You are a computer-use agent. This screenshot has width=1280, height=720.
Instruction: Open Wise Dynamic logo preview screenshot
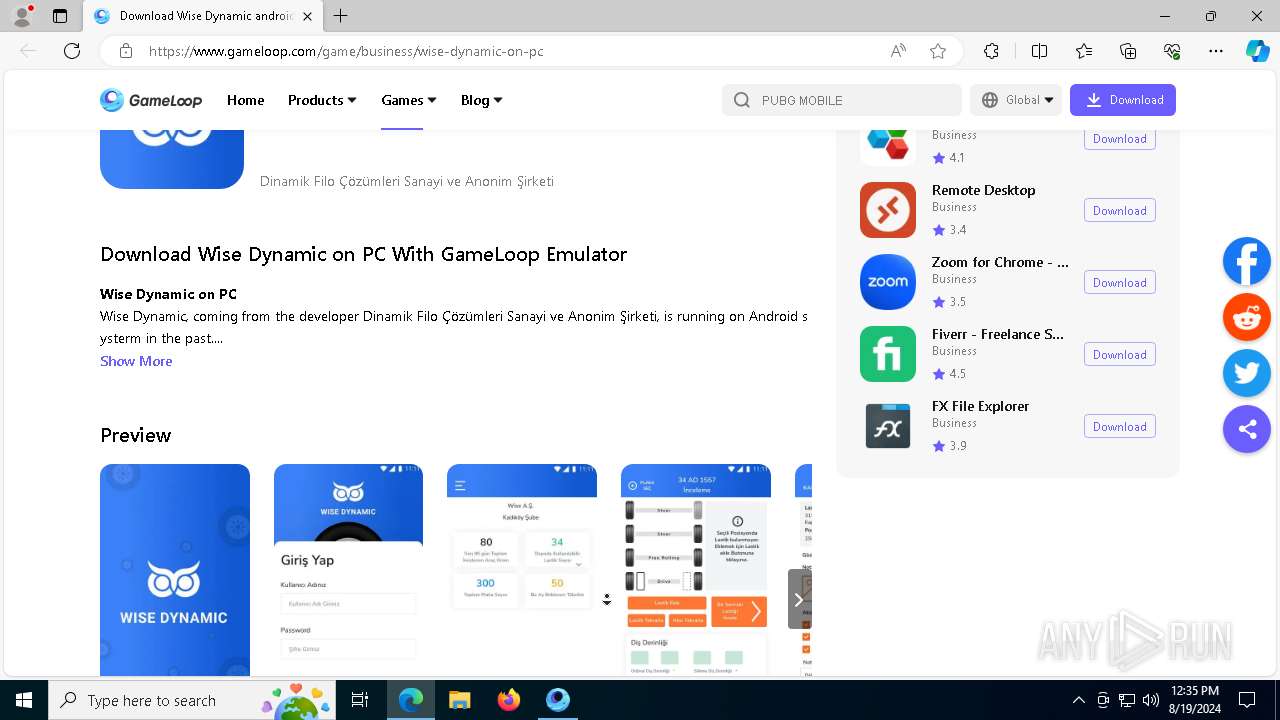click(x=175, y=570)
